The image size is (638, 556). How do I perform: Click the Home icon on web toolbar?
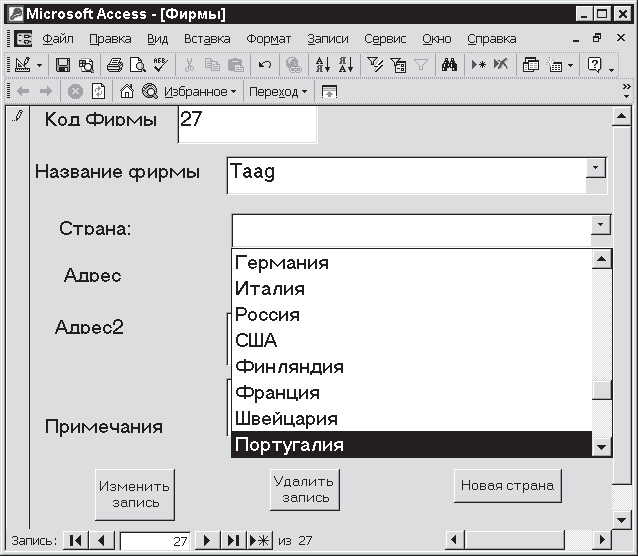127,91
